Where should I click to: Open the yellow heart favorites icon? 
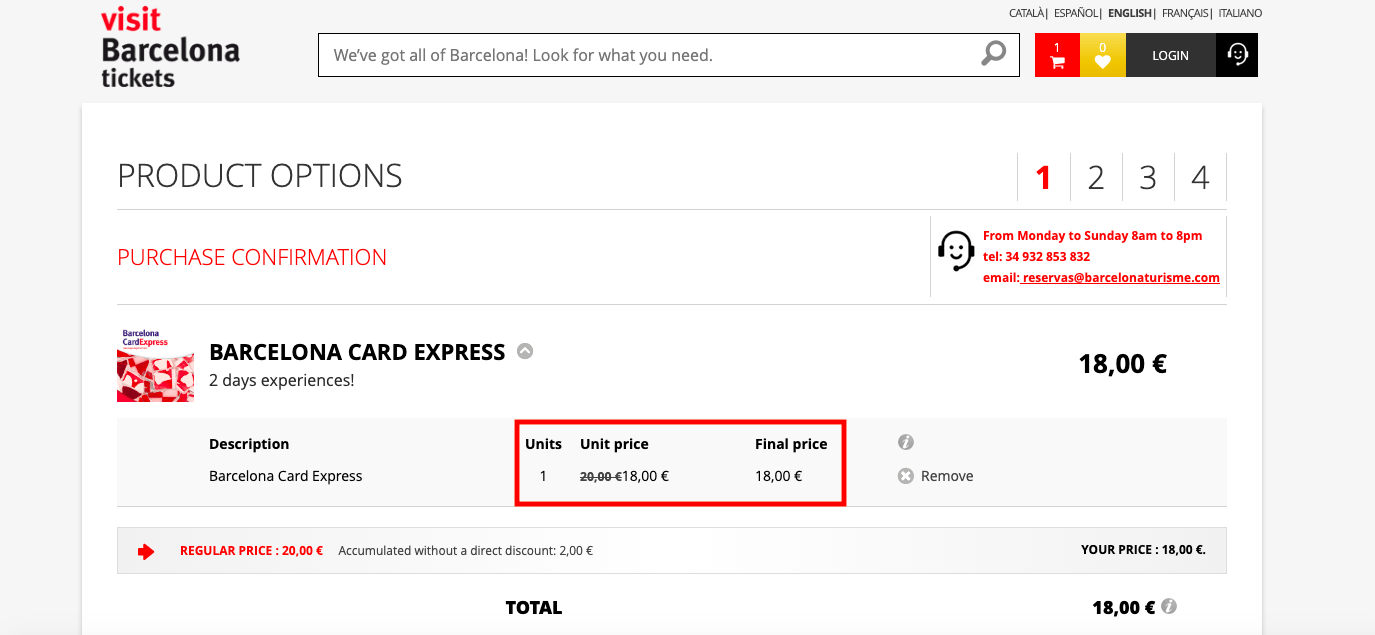[1103, 55]
